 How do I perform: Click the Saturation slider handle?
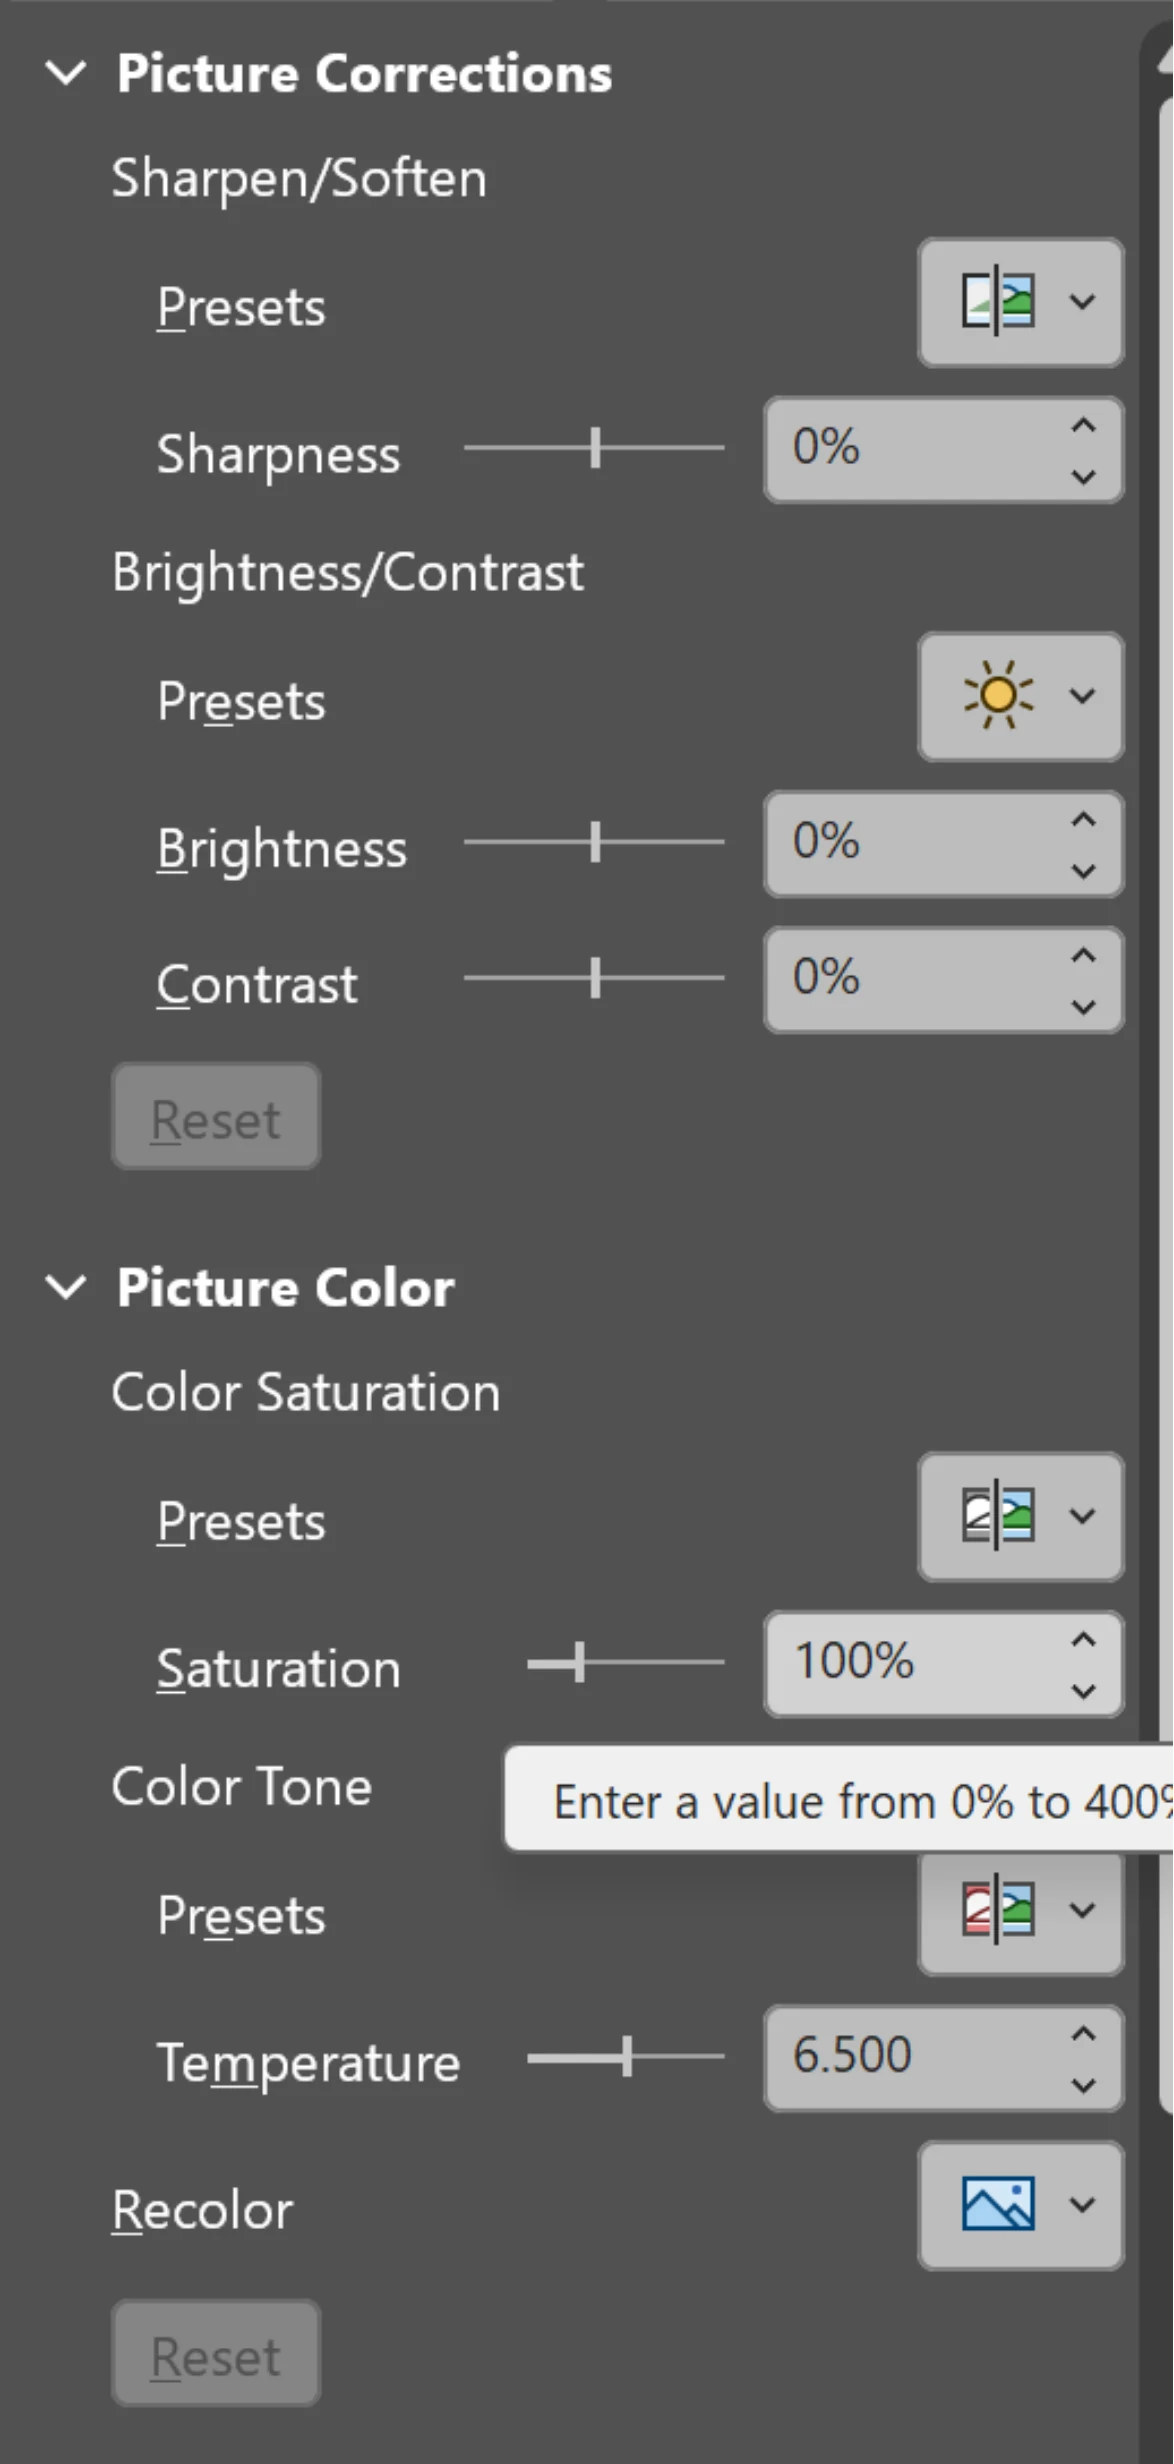pos(579,1663)
